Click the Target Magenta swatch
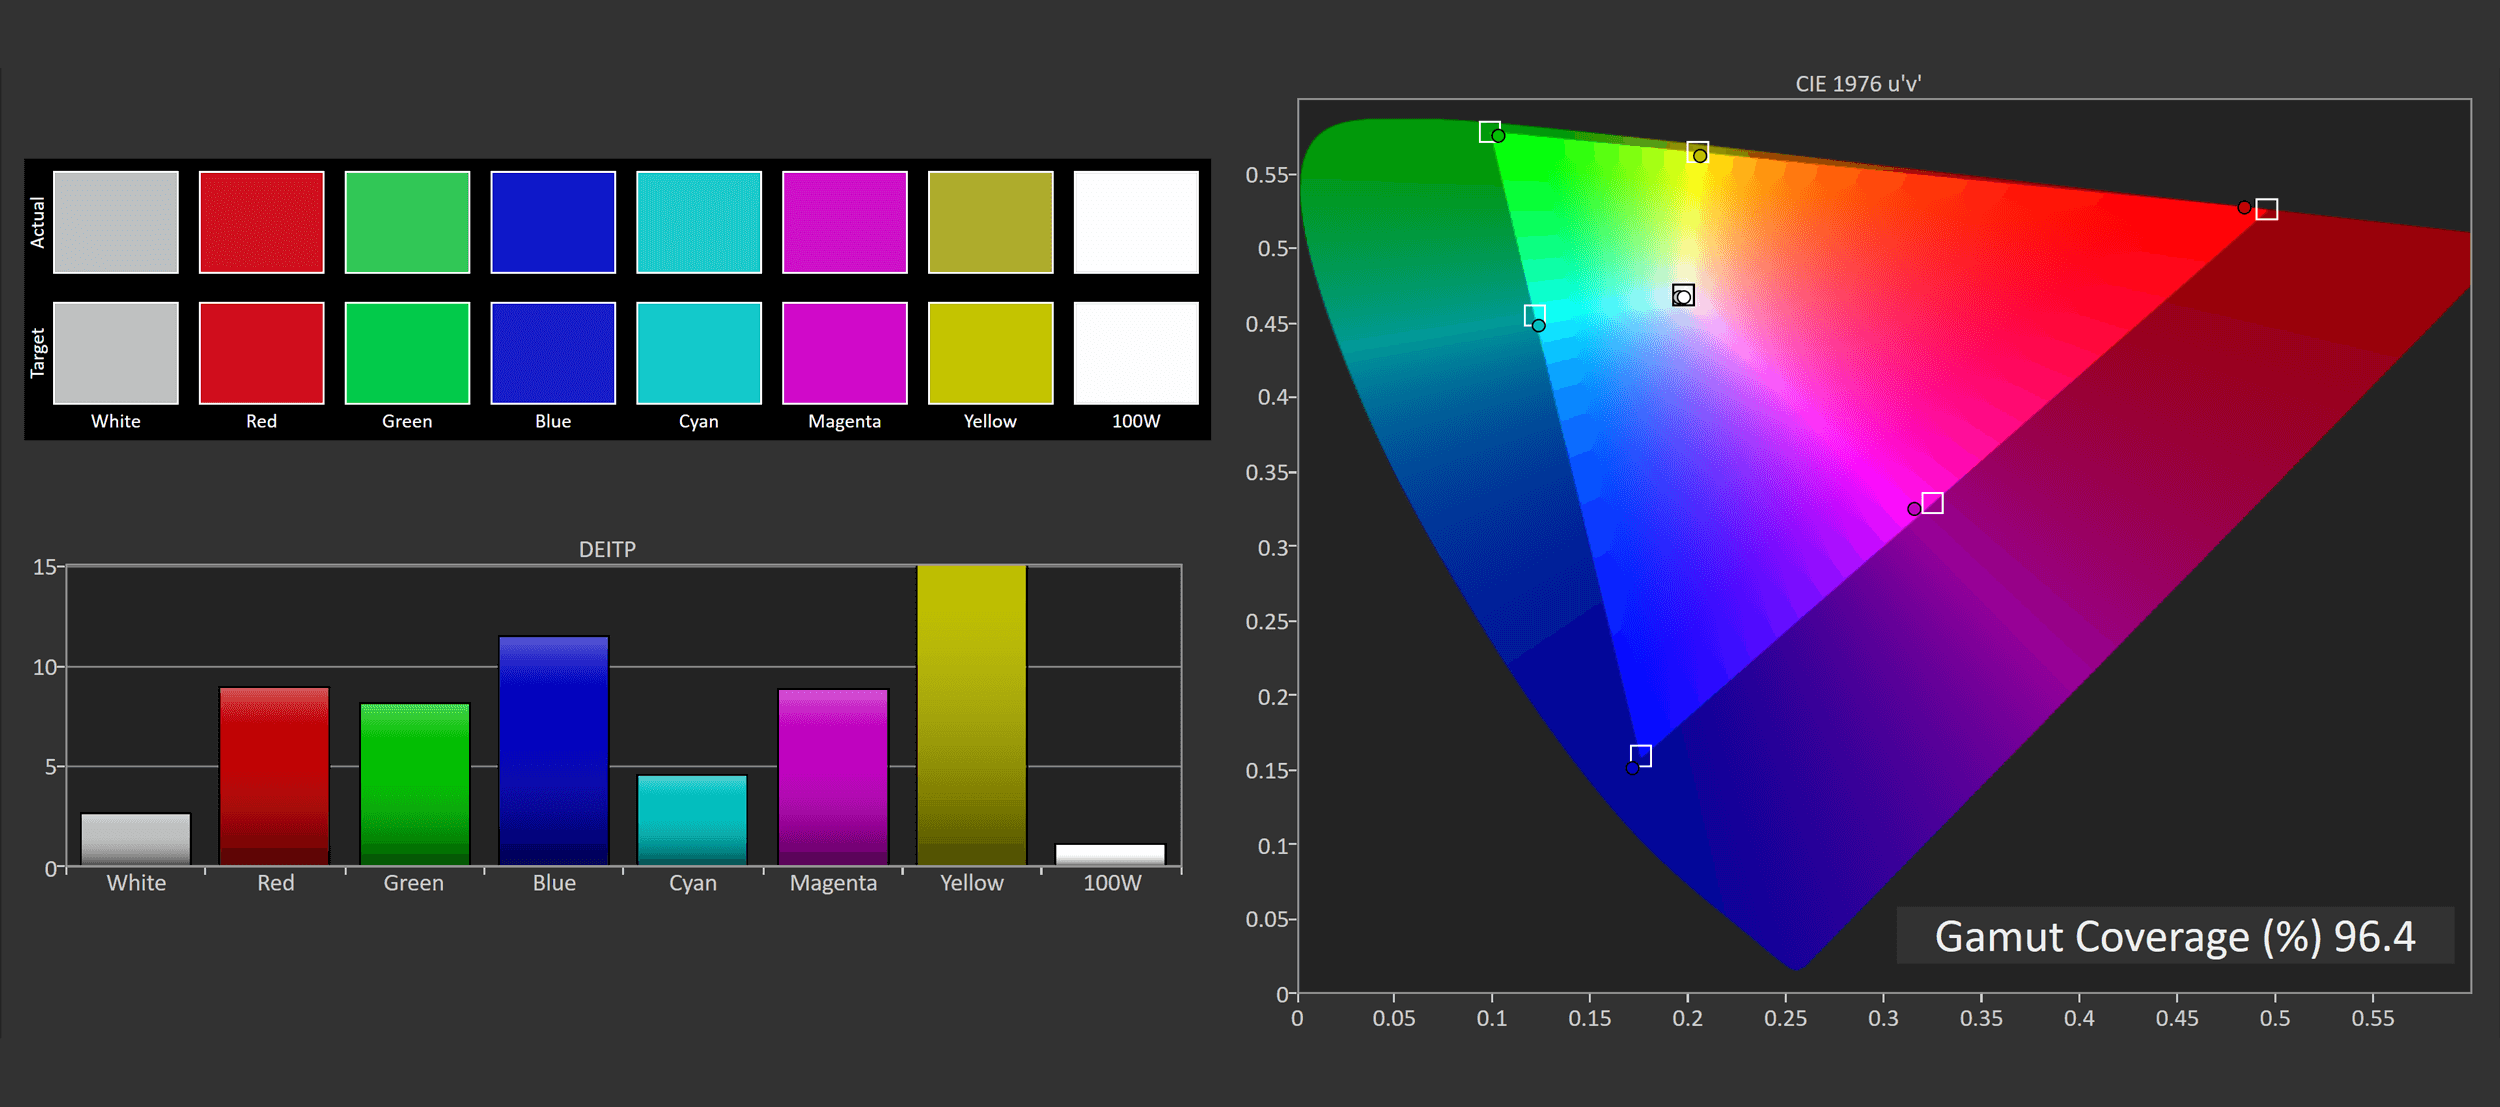 [844, 353]
